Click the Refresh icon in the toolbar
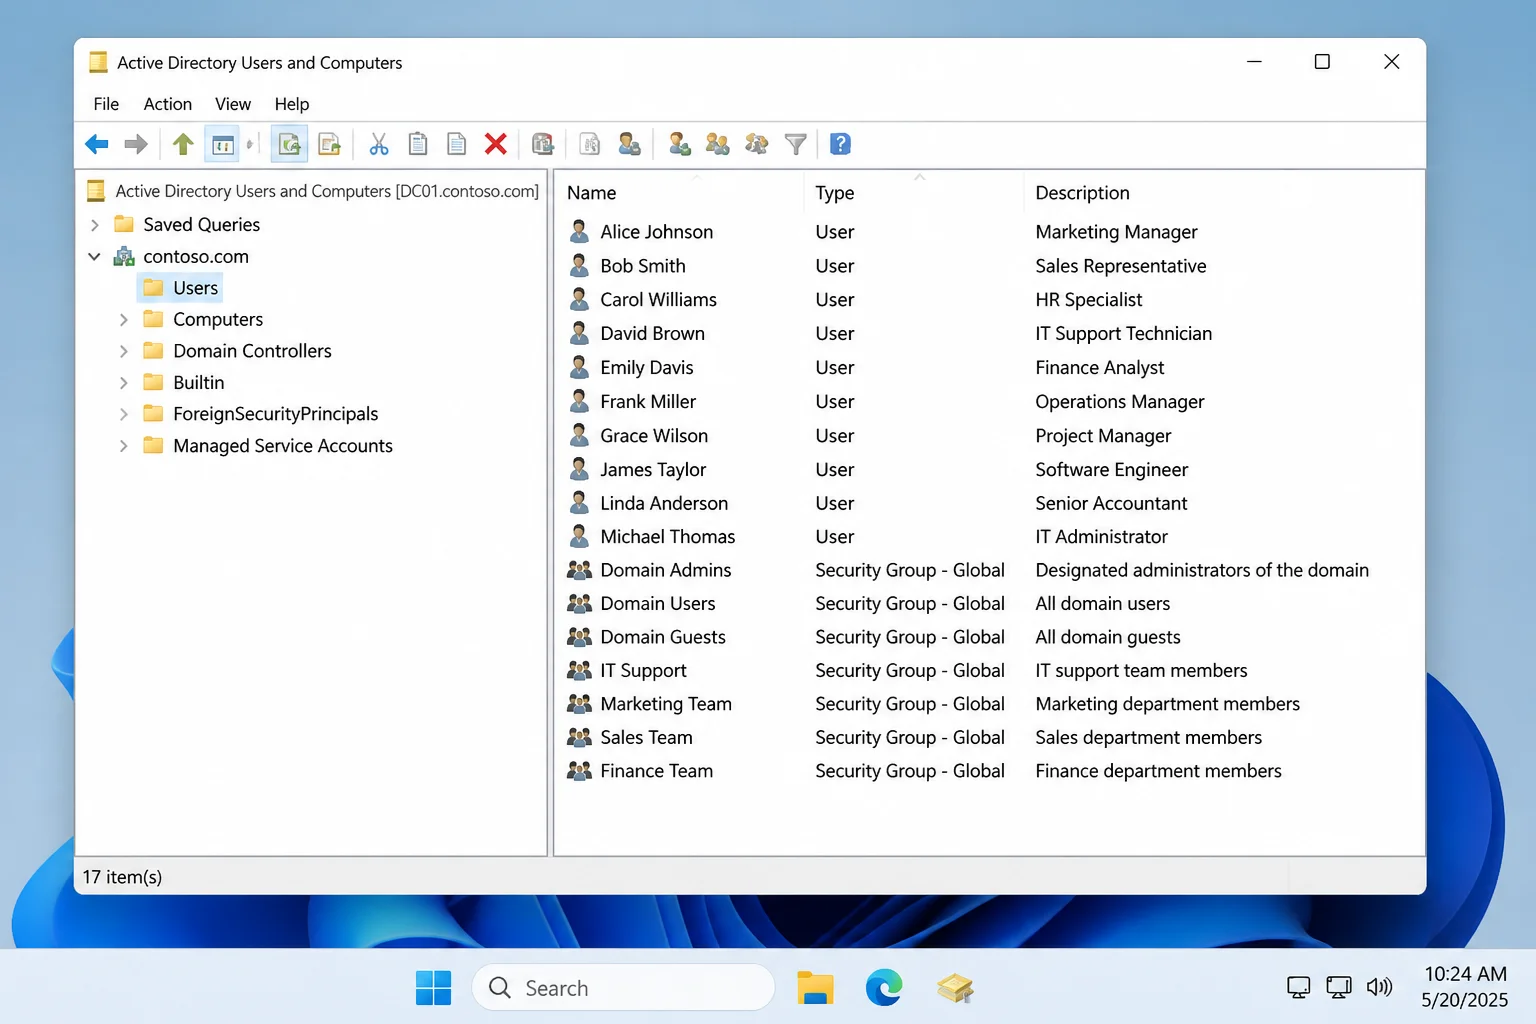 coord(289,145)
